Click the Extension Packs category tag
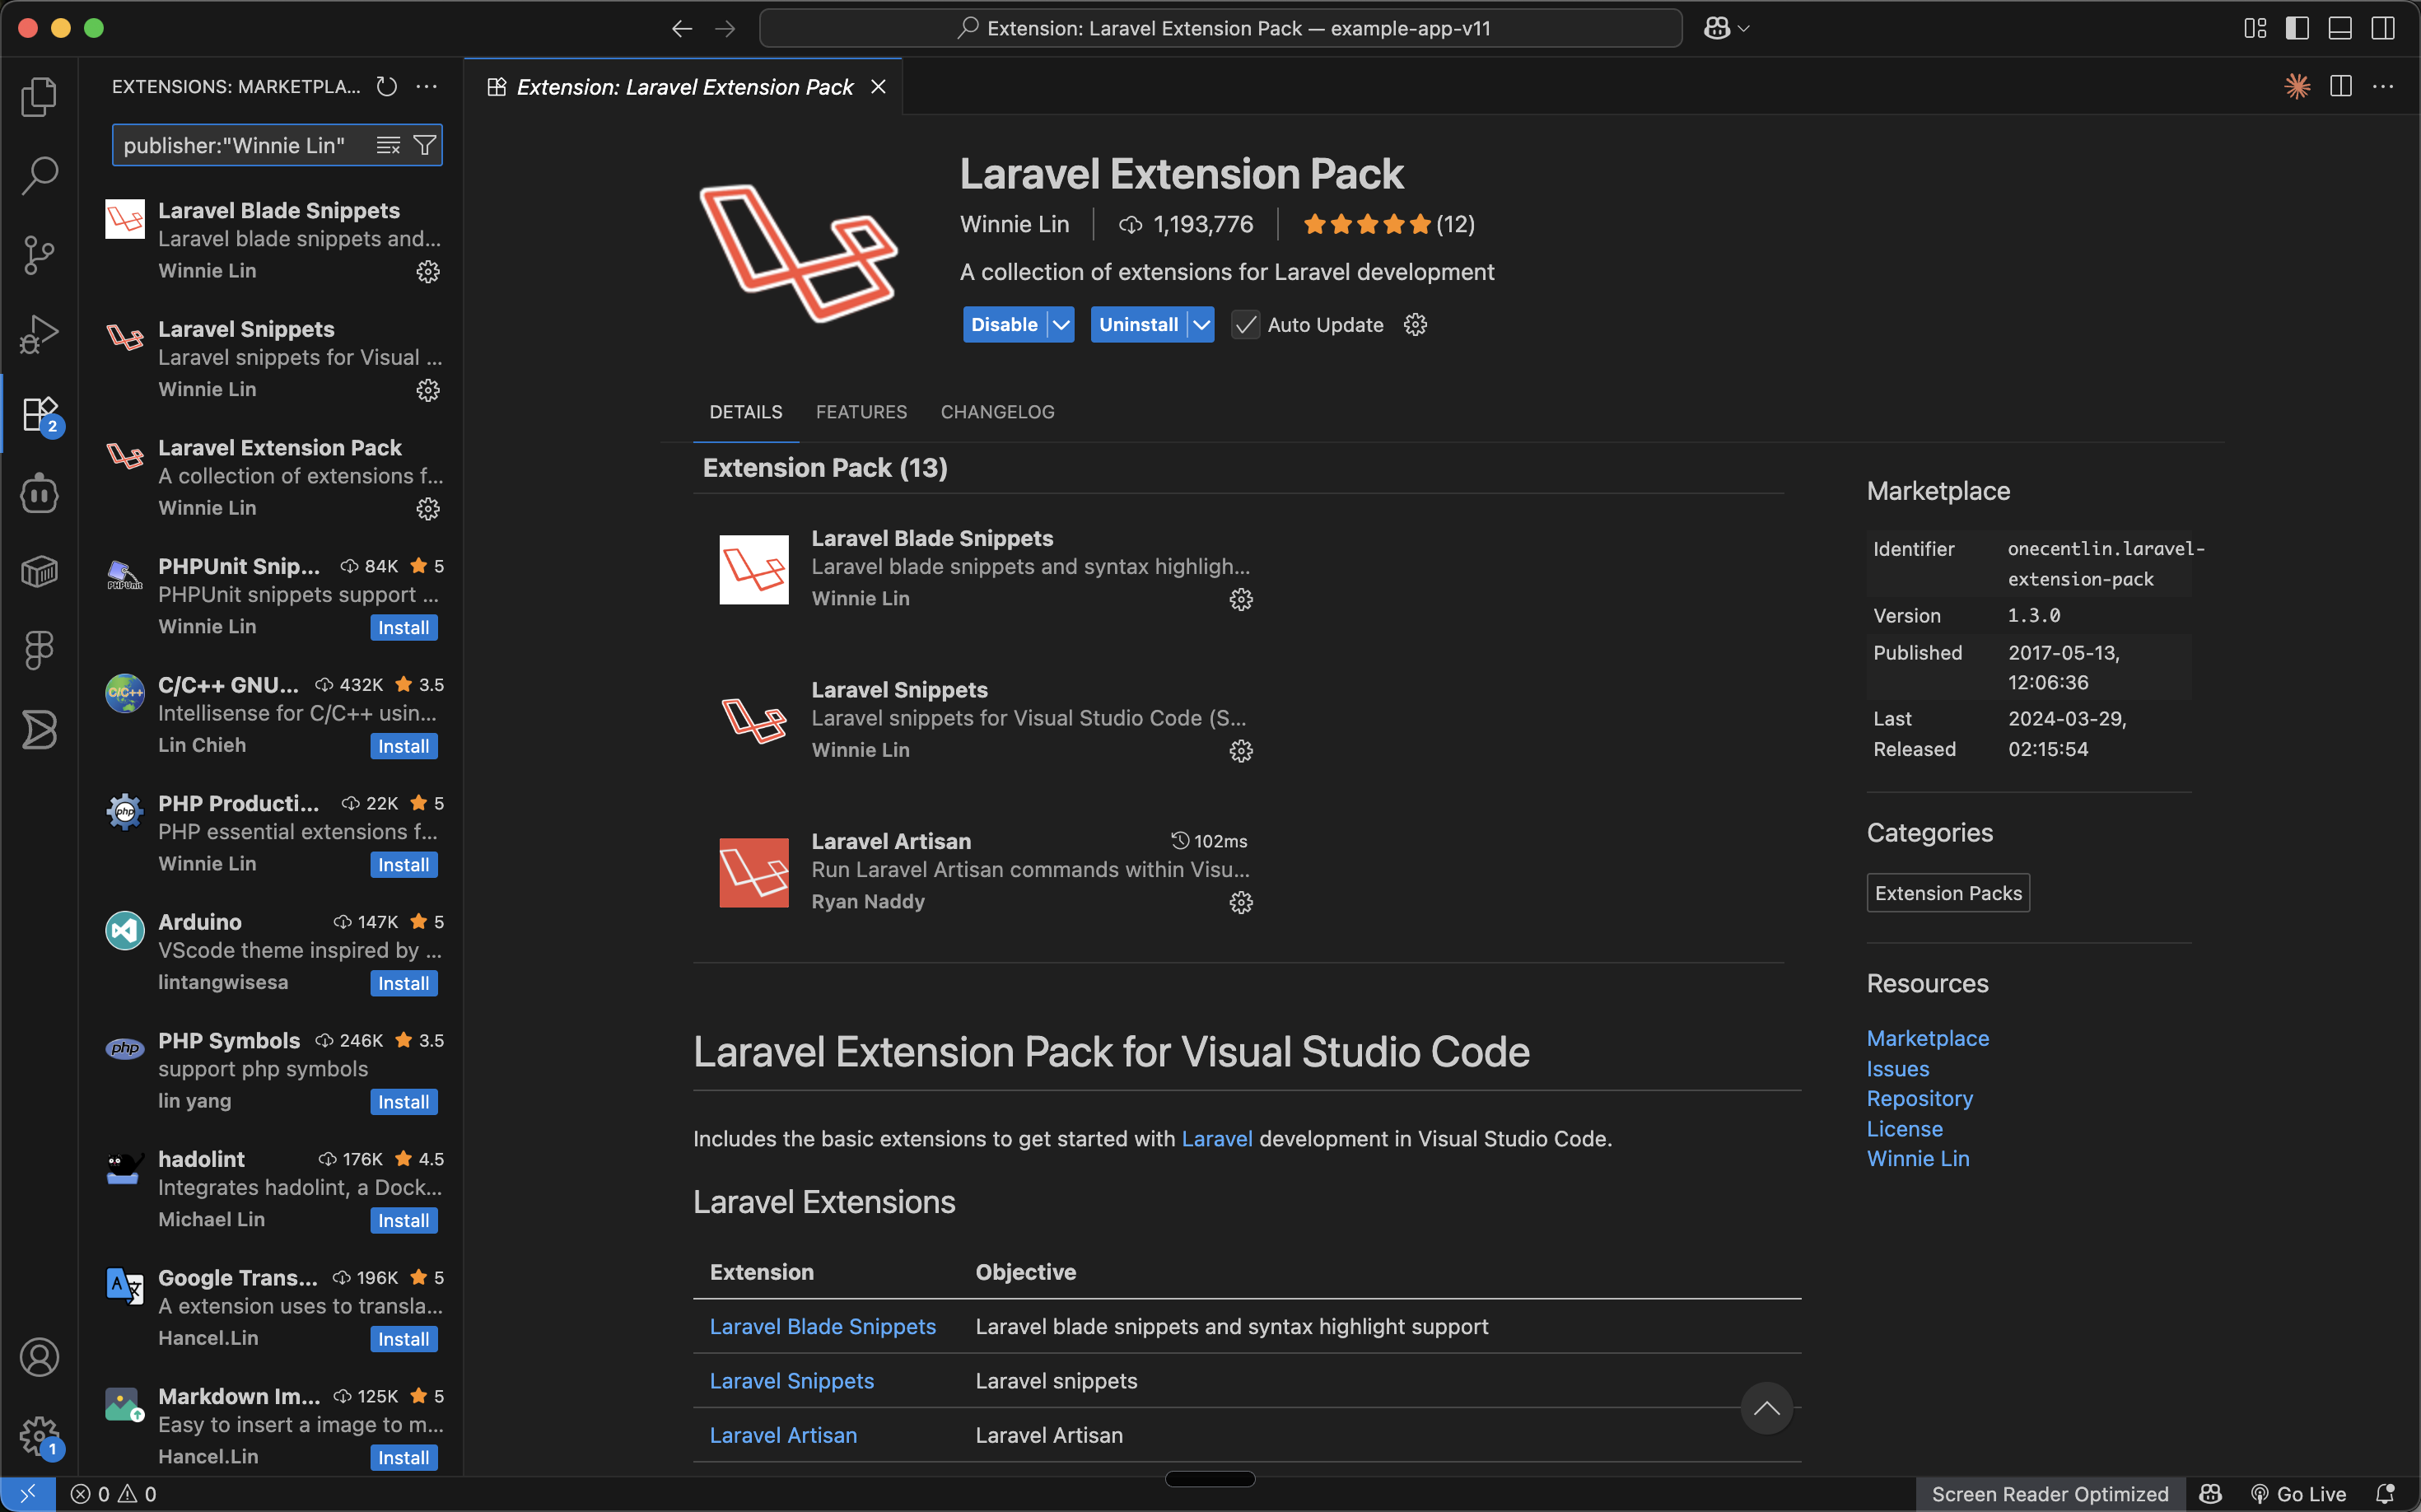The image size is (2421, 1512). 1948,893
